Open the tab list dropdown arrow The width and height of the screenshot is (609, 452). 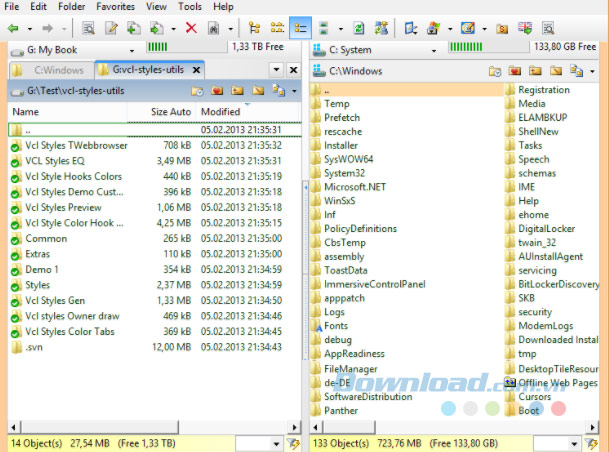pos(276,70)
